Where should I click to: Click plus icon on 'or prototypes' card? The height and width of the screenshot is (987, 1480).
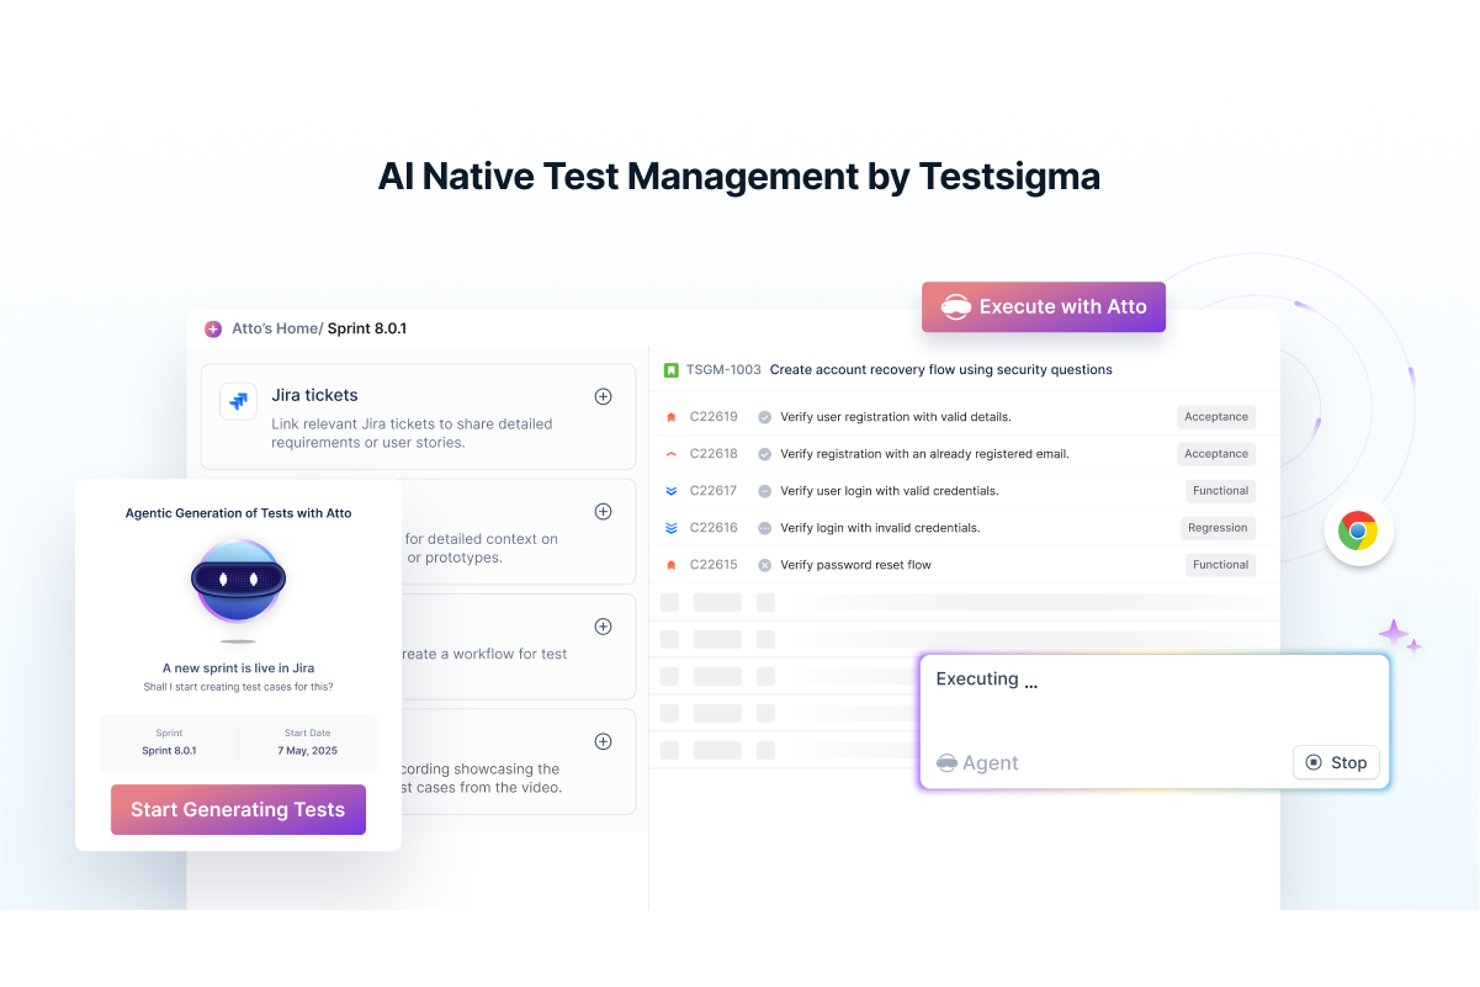pos(603,511)
